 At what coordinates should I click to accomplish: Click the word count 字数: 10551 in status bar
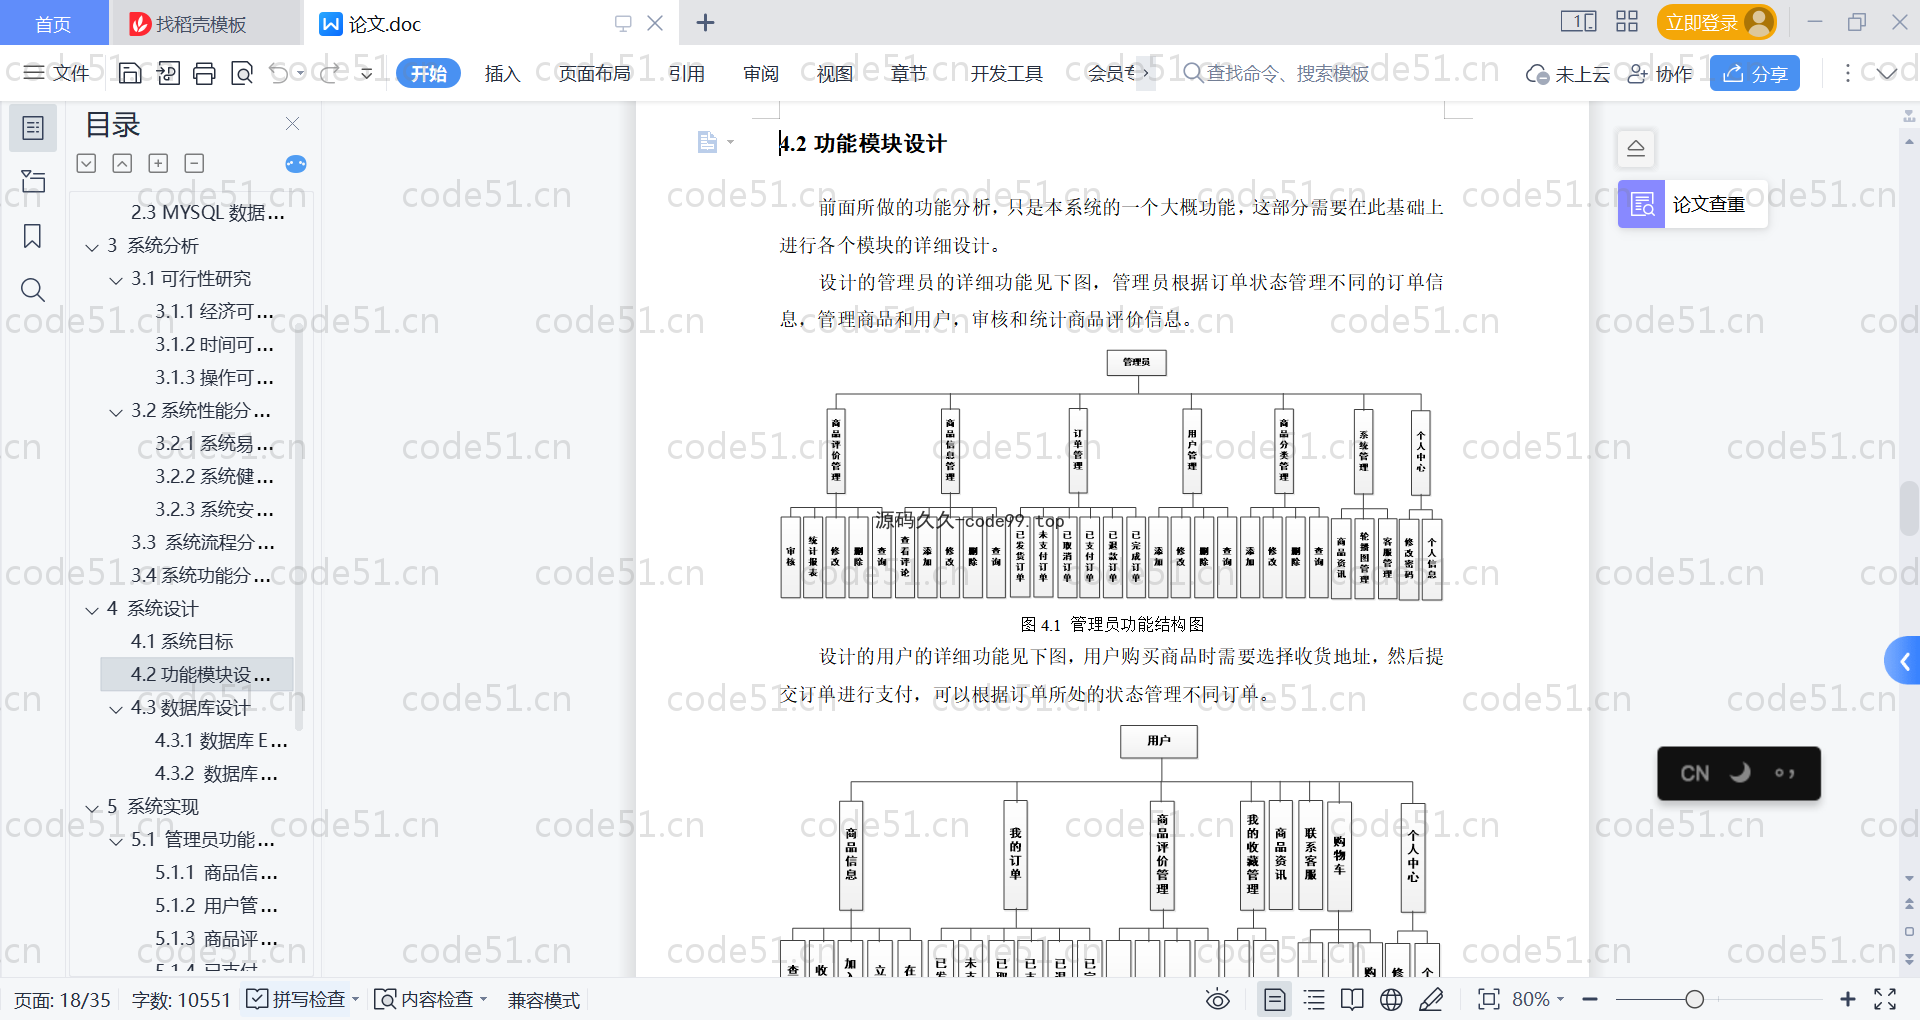pyautogui.click(x=181, y=999)
